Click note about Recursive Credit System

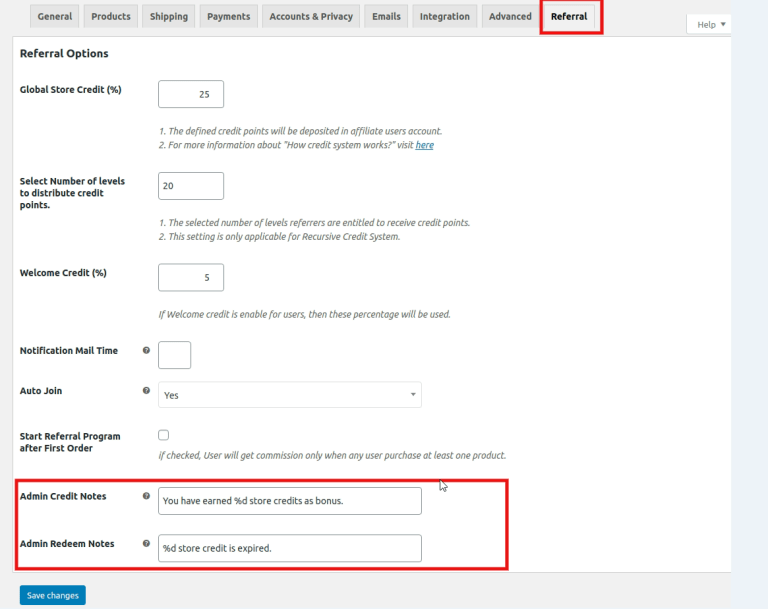point(279,237)
